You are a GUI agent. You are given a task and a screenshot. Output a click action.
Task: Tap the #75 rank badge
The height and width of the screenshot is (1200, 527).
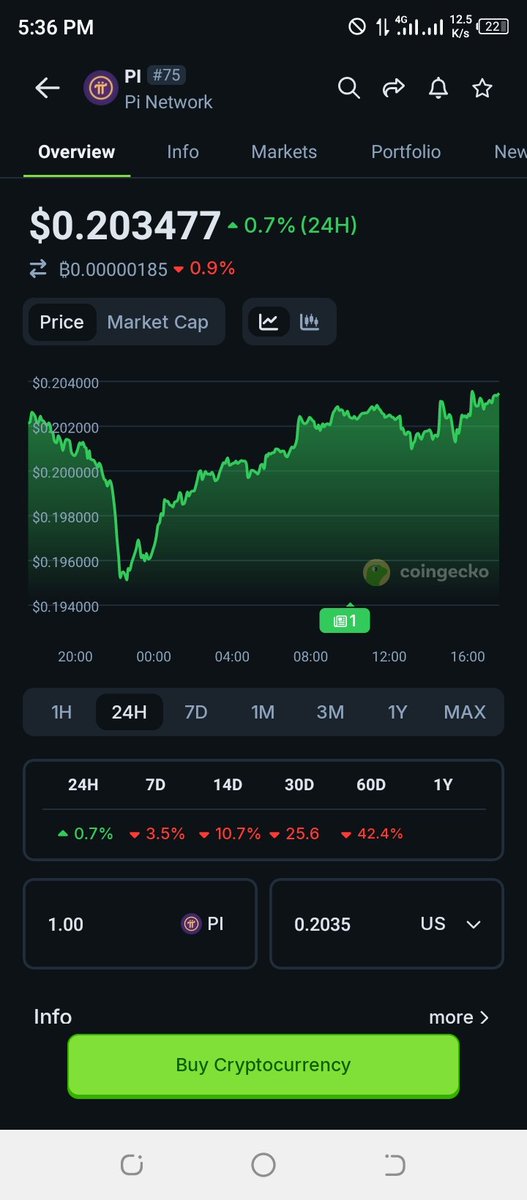click(166, 75)
